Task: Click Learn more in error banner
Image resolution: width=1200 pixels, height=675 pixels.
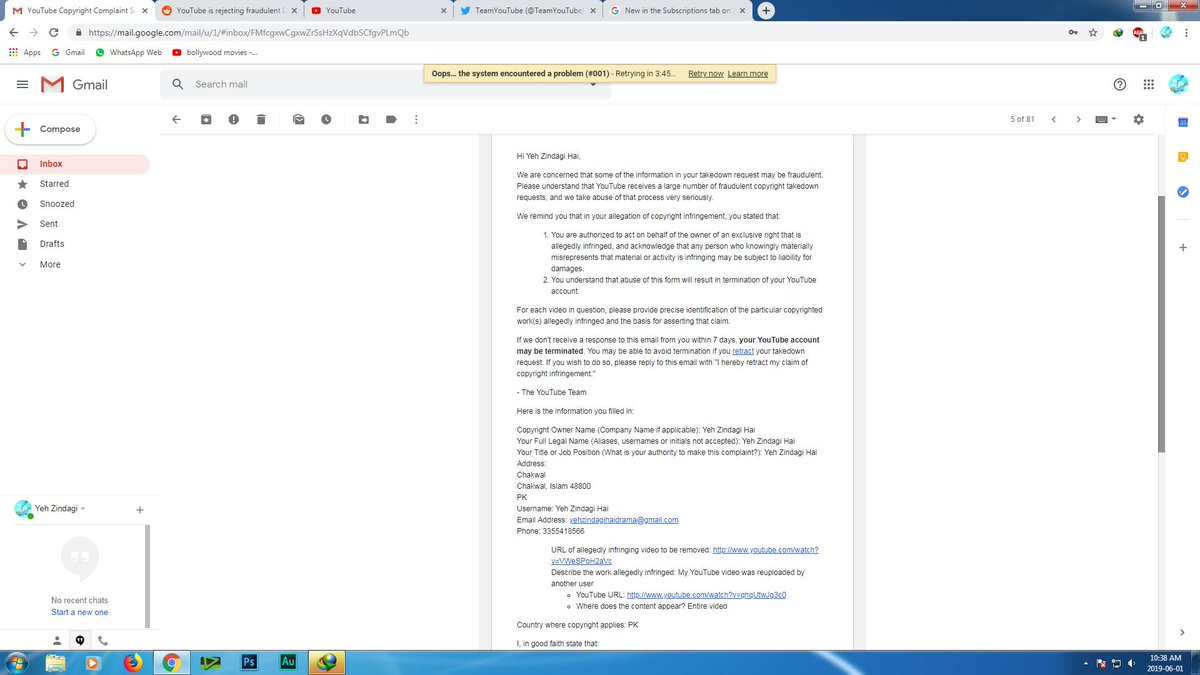Action: (x=748, y=74)
